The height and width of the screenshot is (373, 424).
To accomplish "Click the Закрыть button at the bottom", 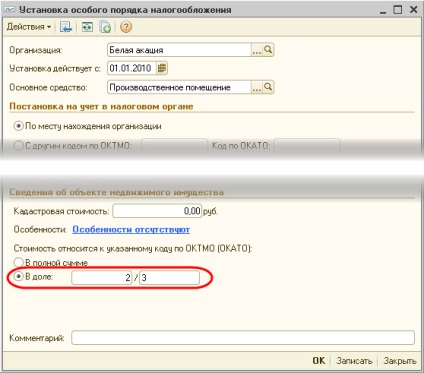I will [x=400, y=361].
